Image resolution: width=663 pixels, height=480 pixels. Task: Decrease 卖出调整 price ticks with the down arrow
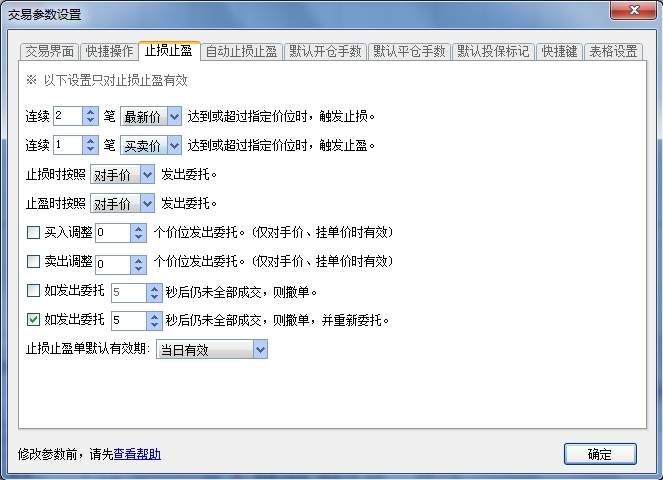click(138, 269)
